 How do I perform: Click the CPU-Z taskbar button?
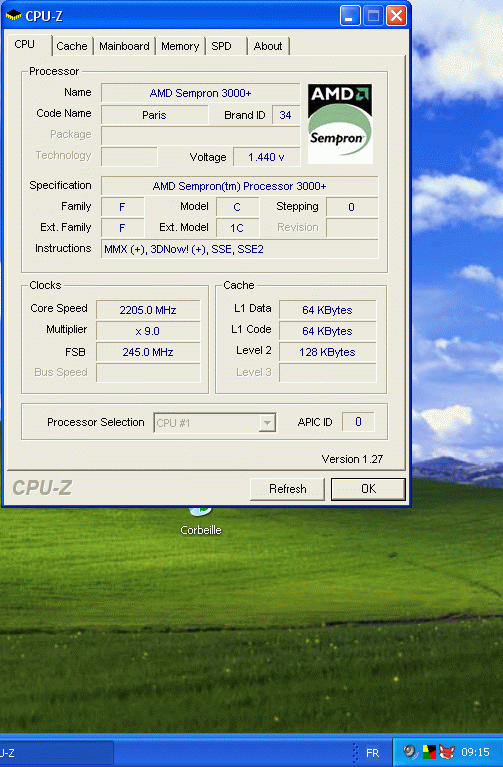tap(56, 753)
